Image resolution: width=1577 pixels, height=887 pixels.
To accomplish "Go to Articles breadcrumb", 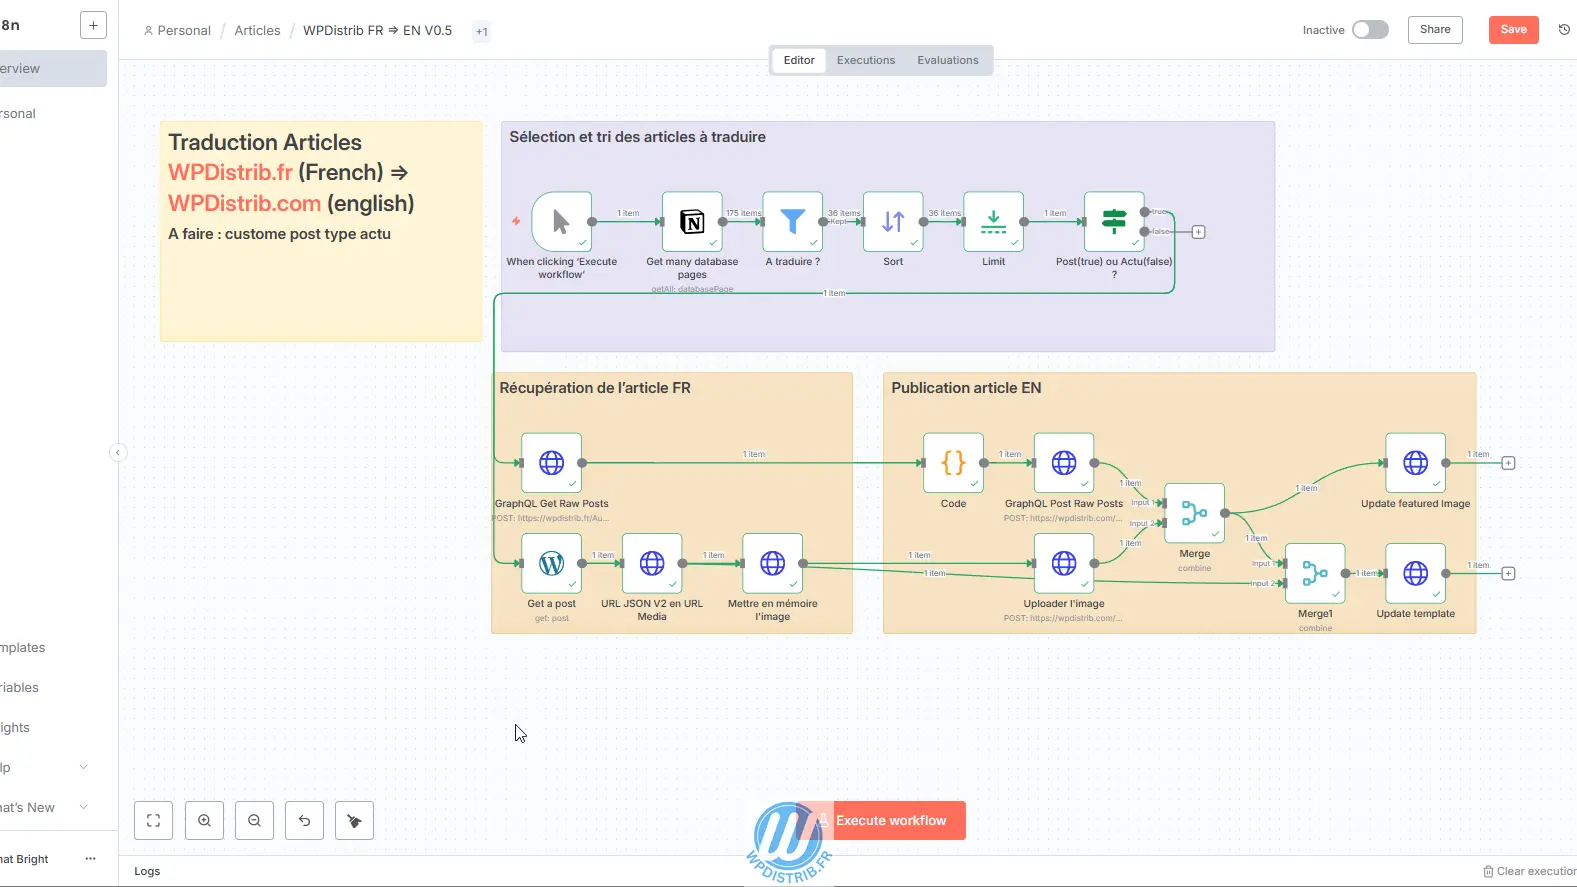I will (257, 31).
